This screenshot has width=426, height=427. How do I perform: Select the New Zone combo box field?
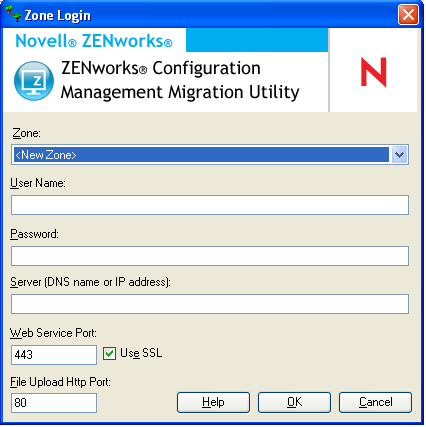pyautogui.click(x=210, y=155)
